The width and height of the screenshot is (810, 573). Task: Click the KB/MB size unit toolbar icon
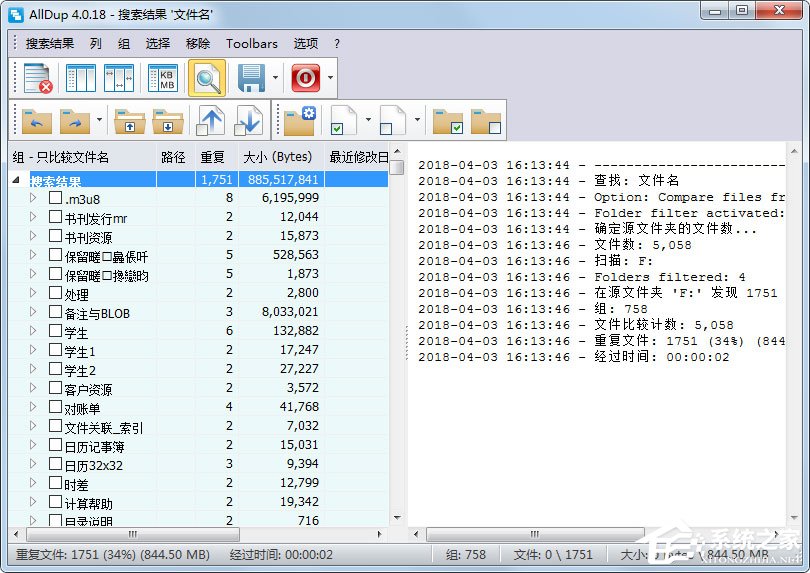pyautogui.click(x=162, y=78)
